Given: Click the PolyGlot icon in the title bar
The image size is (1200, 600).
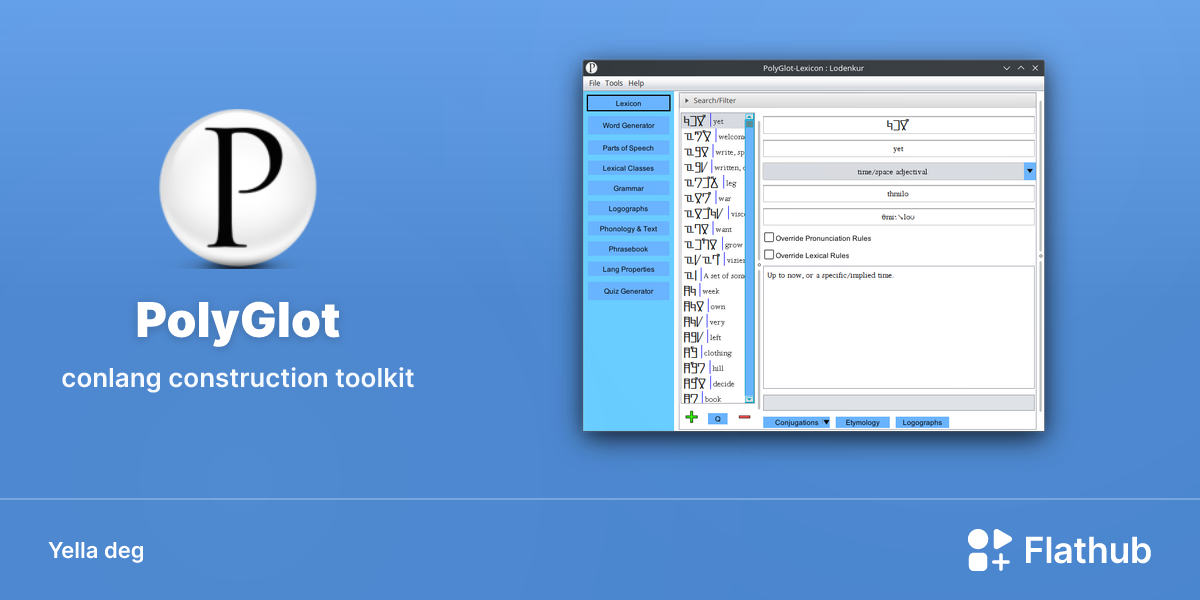Looking at the screenshot, I should point(592,67).
